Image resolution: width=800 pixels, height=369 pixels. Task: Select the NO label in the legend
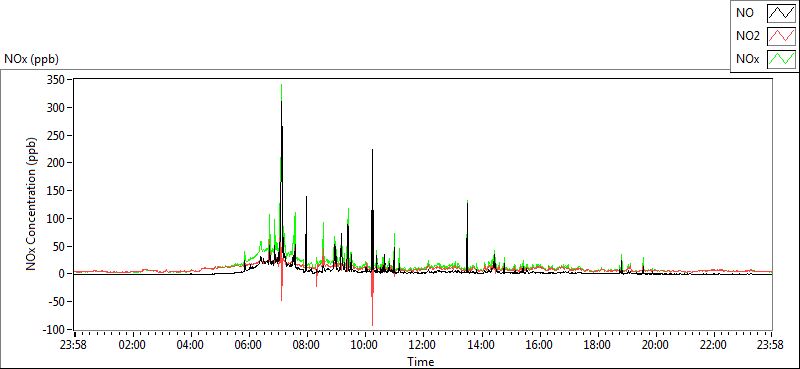click(x=745, y=13)
